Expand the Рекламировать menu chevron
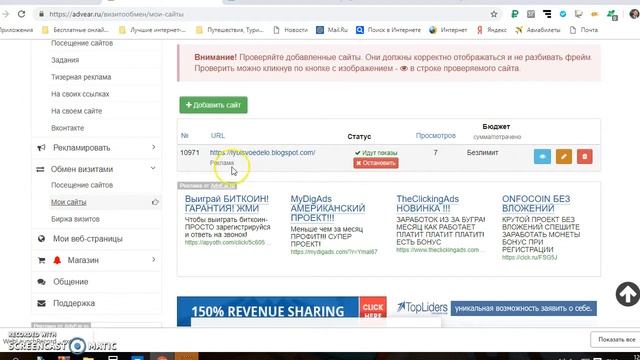640x360 pixels. 153,147
